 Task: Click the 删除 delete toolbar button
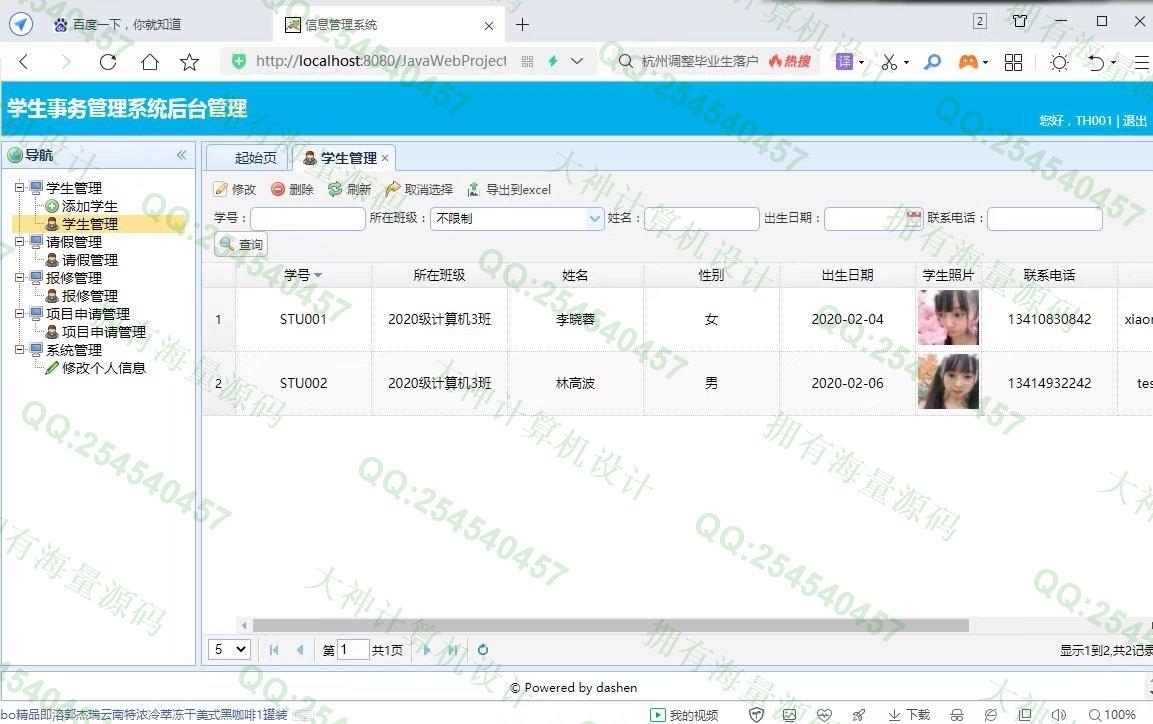[x=293, y=190]
